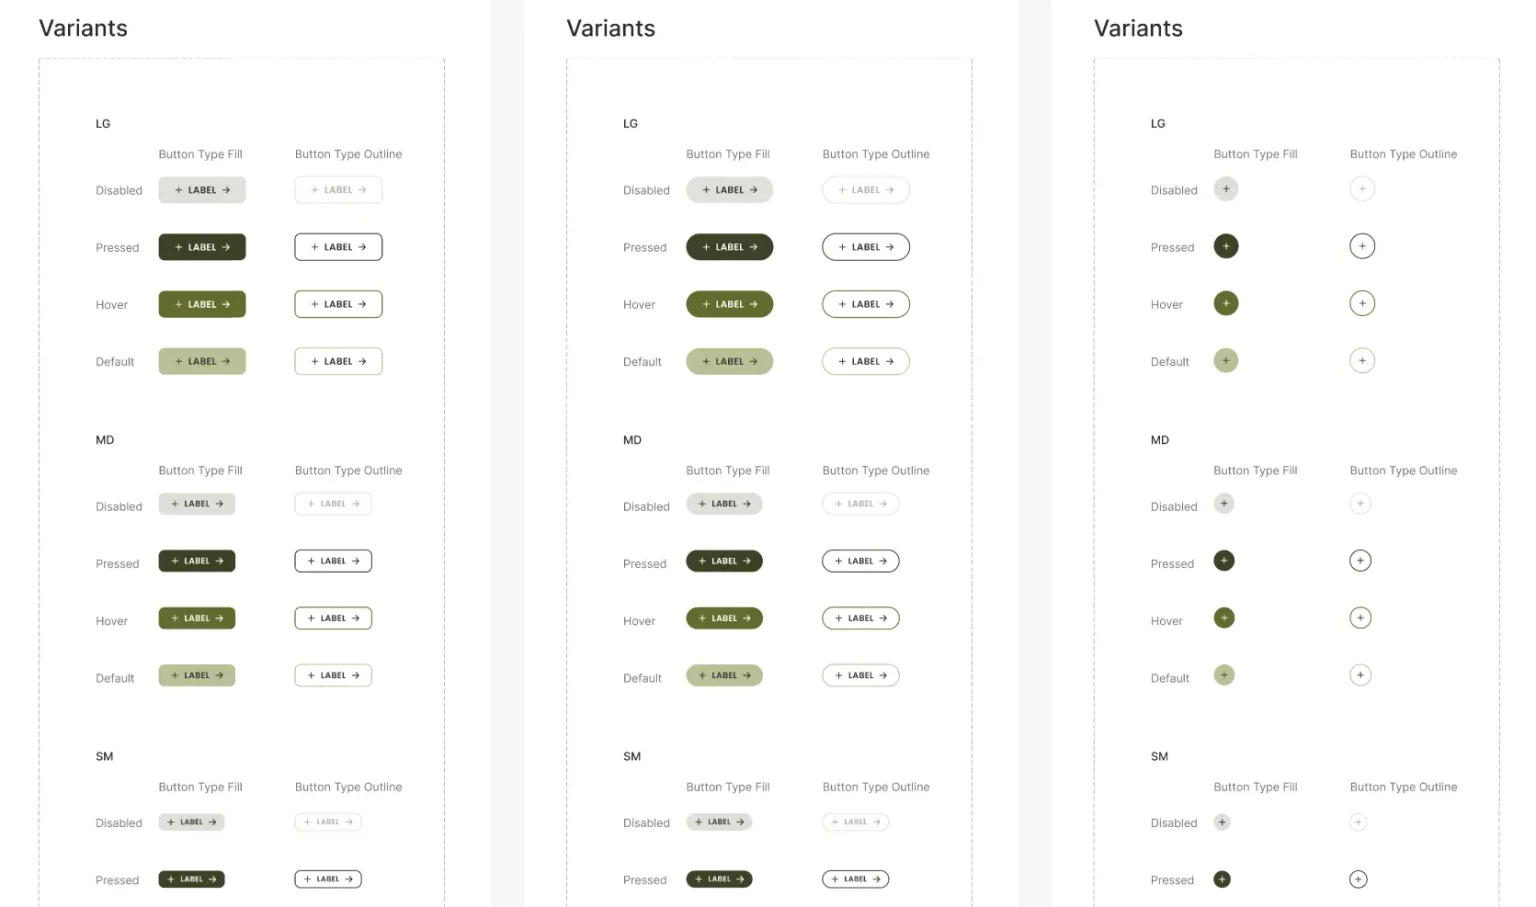Select the MD pressed pill outline Label button
The image size is (1536, 907).
tap(861, 560)
